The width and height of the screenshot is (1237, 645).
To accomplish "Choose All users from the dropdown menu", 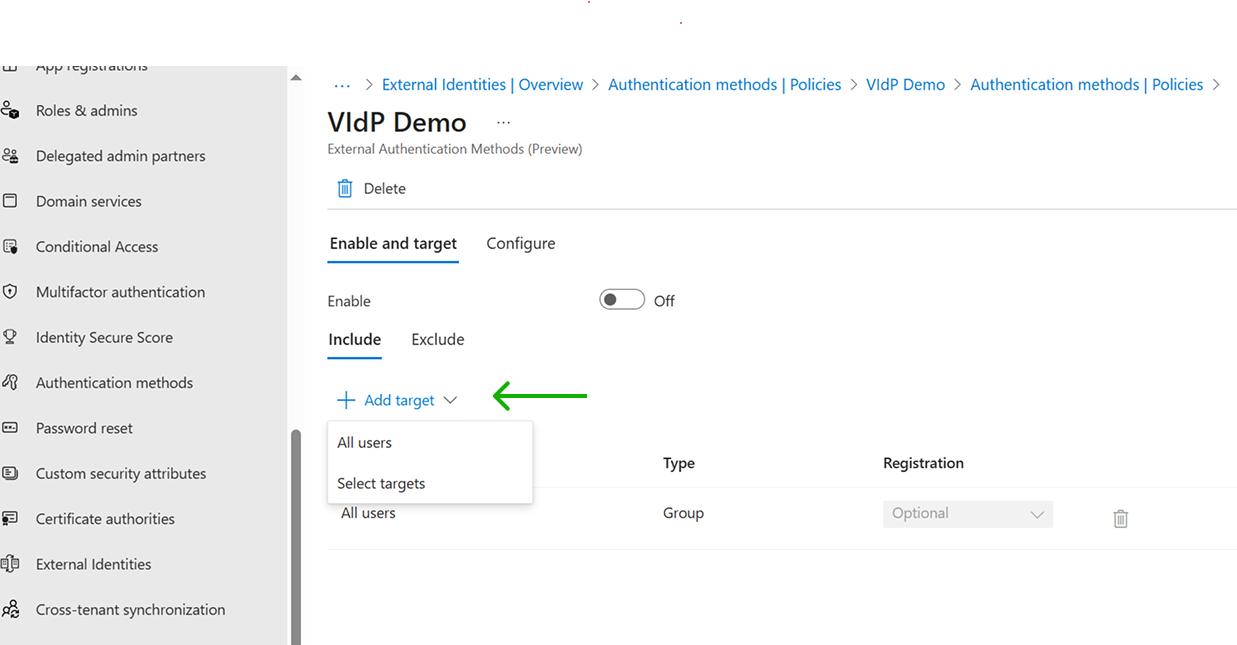I will point(365,442).
